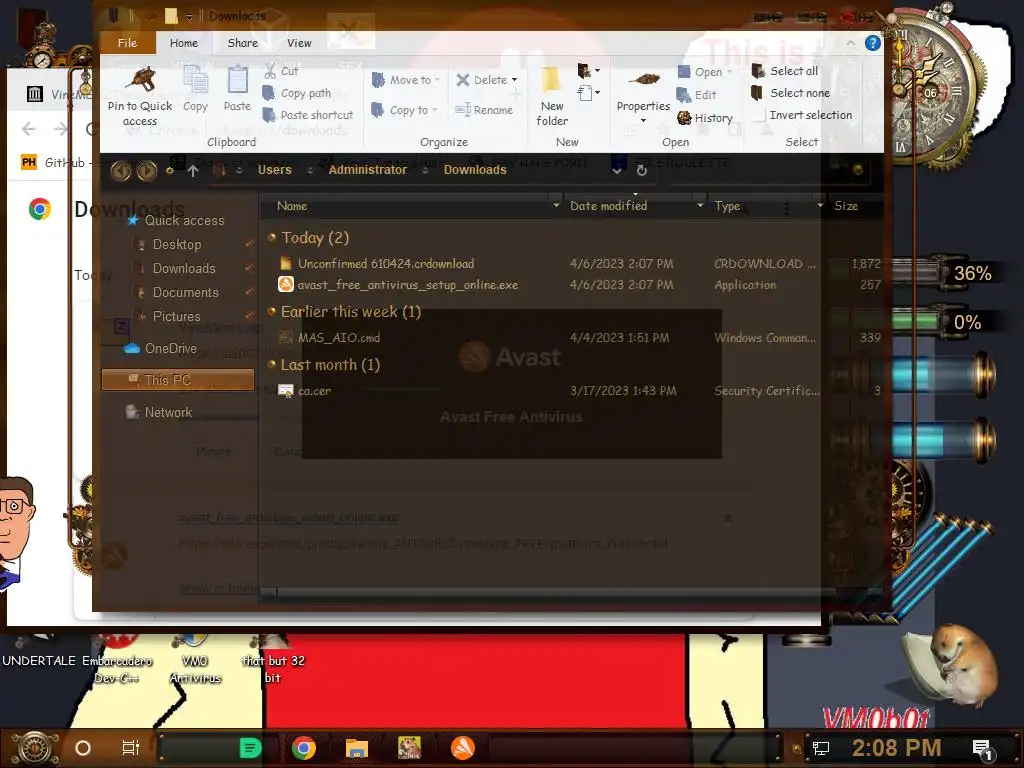This screenshot has height=768, width=1024.
Task: Click the Cut scissors command
Action: [281, 71]
